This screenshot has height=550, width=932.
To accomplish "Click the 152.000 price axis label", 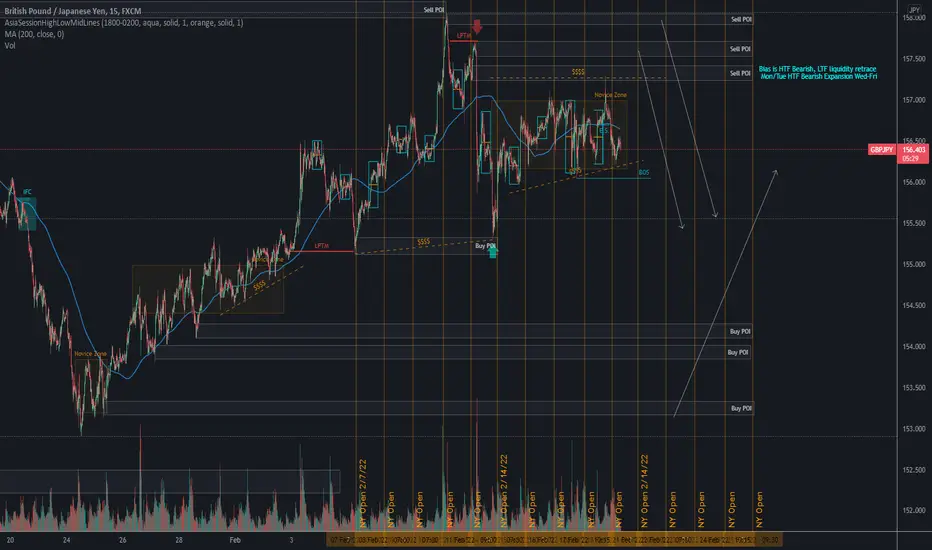I will tap(914, 510).
